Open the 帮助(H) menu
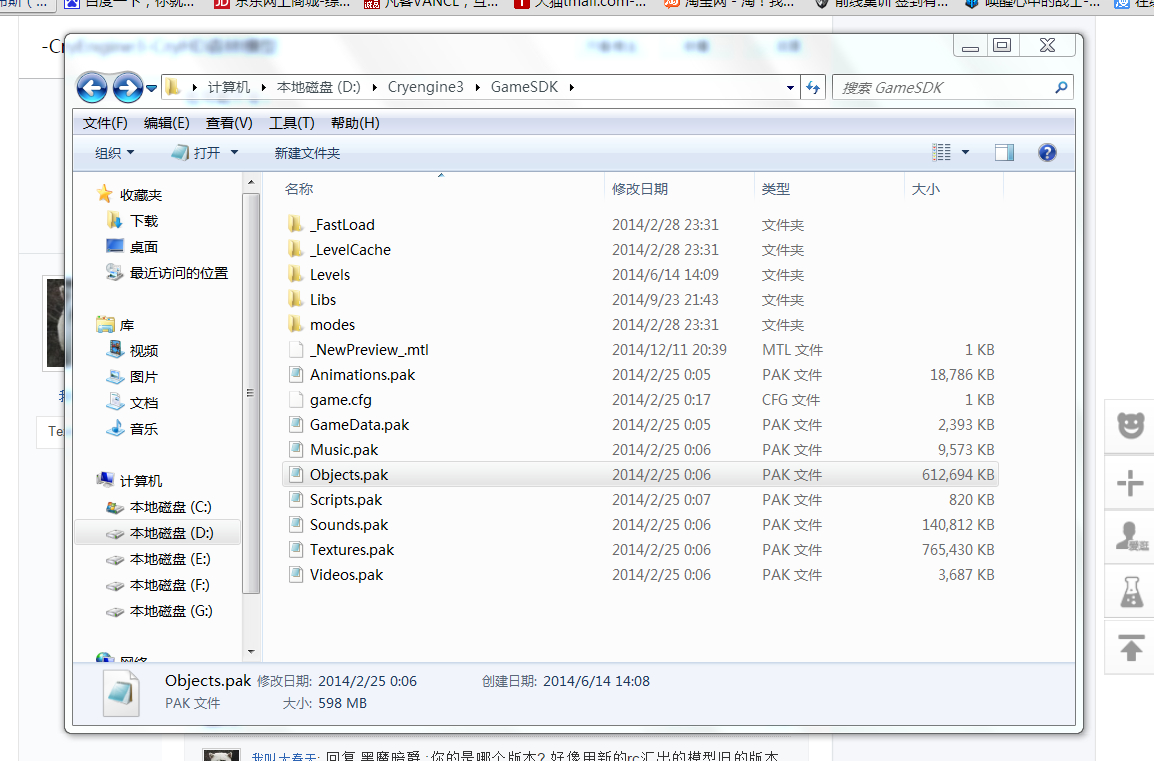Screen dimensions: 1154x761 (x=355, y=123)
